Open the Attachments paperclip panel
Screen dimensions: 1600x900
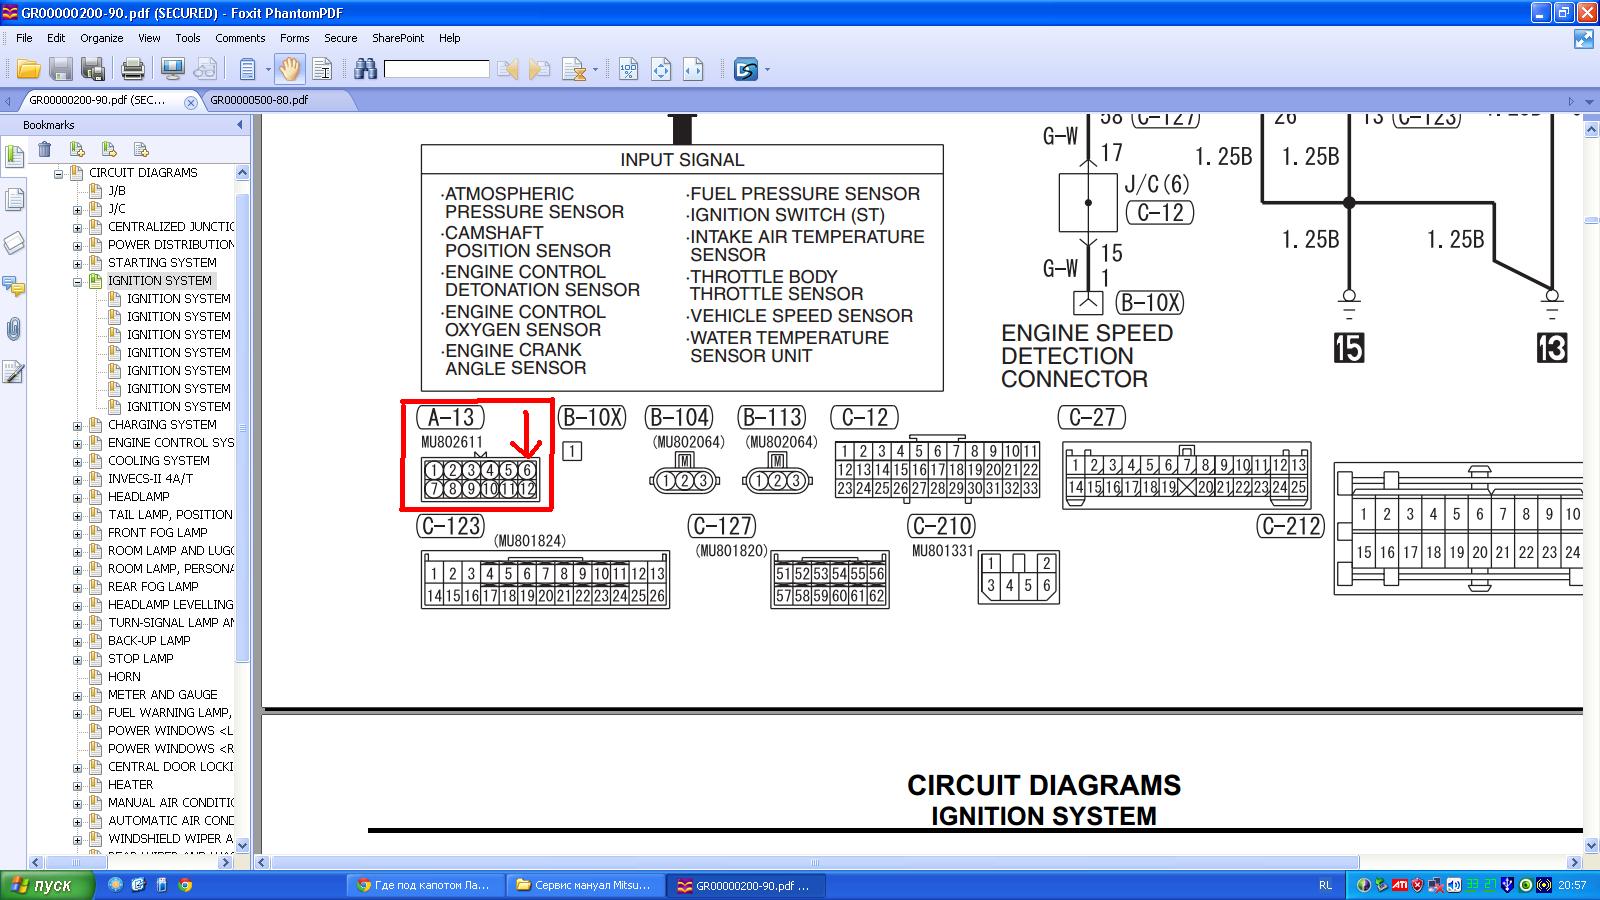click(x=14, y=329)
